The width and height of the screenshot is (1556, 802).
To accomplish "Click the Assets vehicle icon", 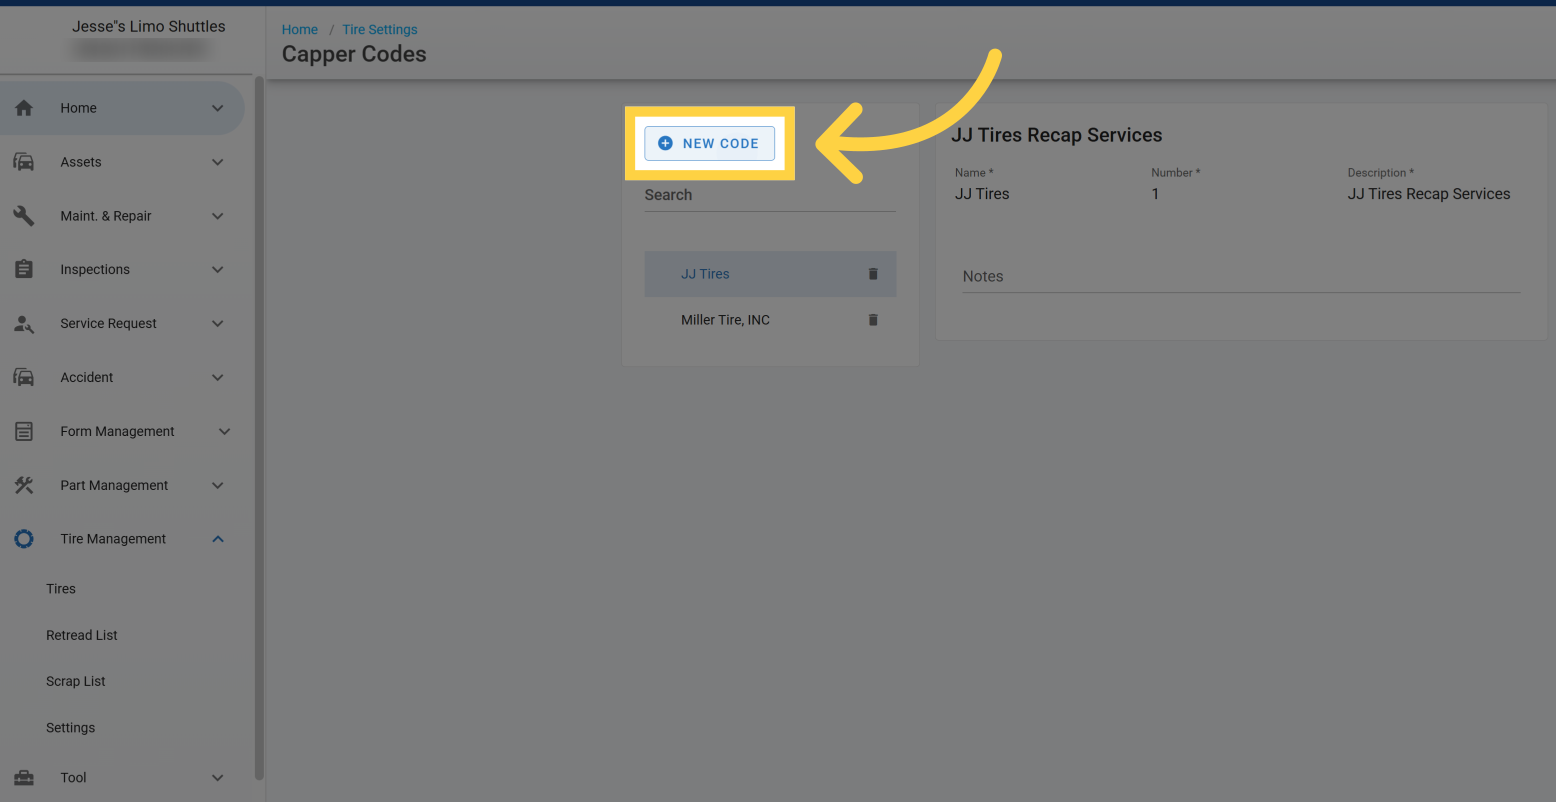I will pos(24,162).
